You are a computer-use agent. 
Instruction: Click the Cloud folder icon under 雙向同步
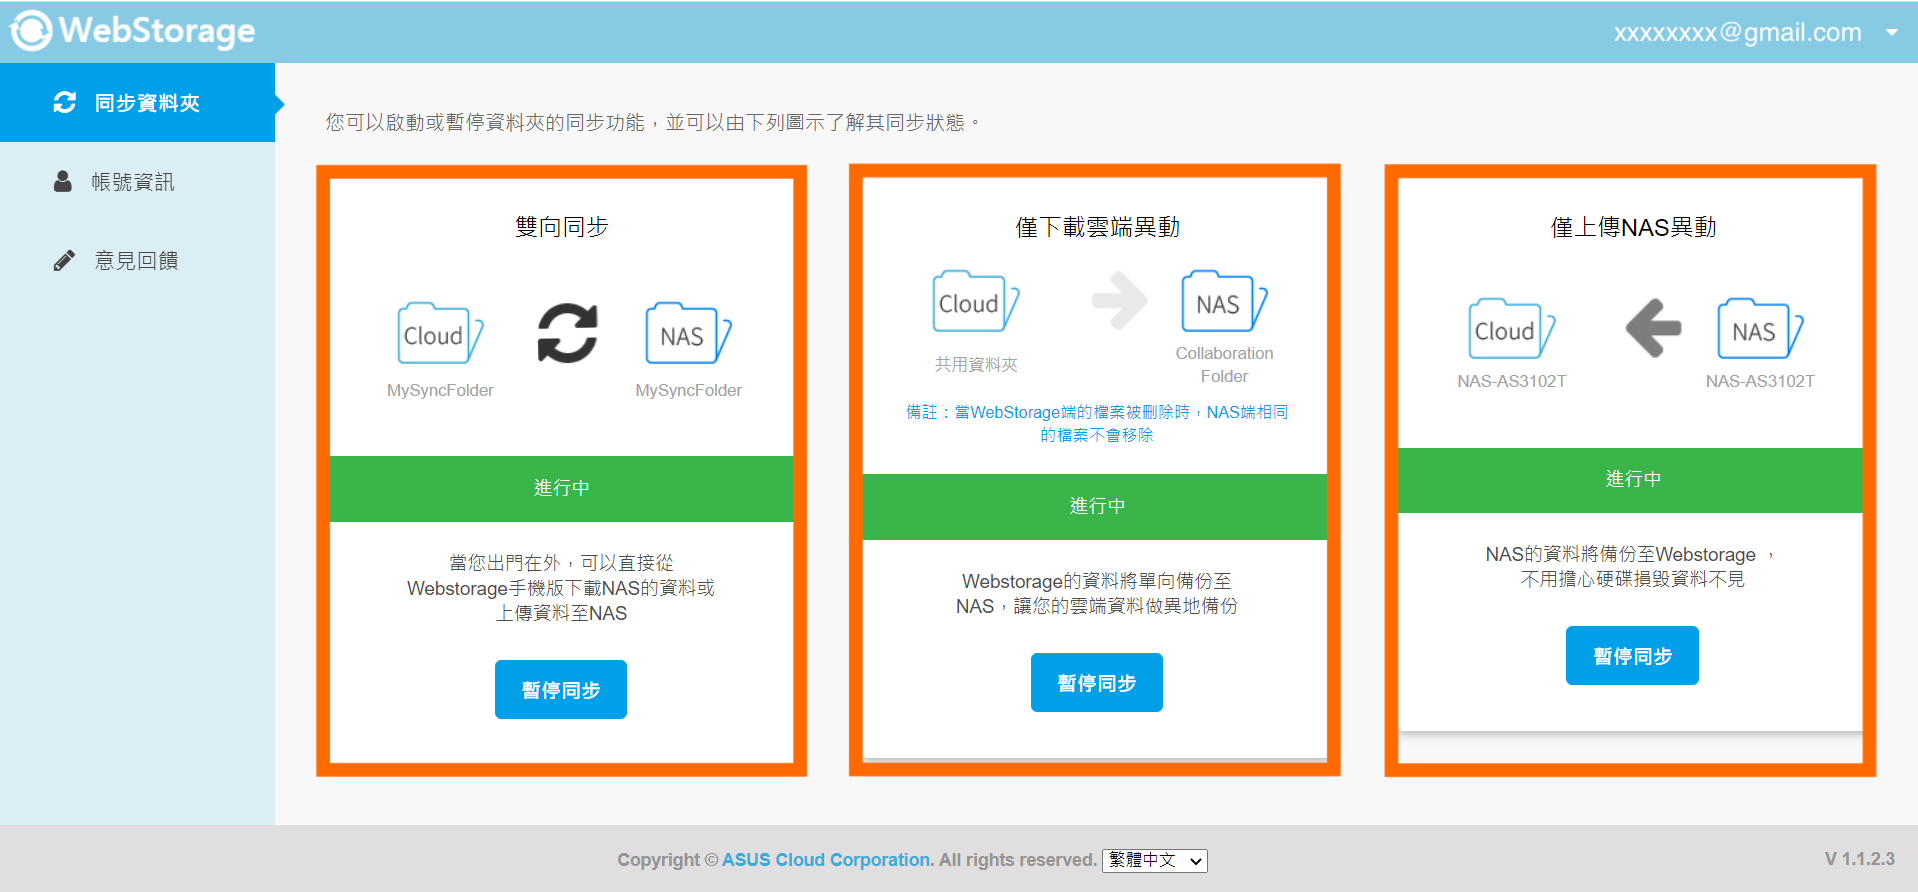(x=441, y=333)
